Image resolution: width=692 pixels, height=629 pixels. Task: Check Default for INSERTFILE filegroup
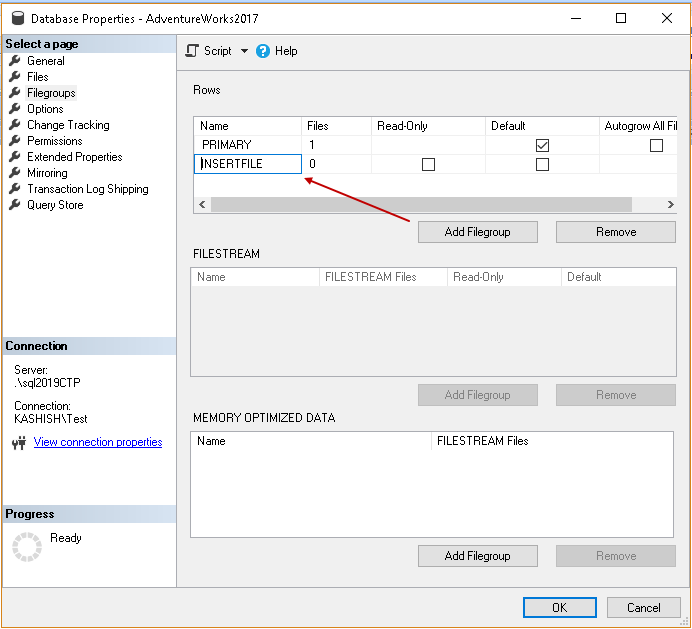[542, 164]
